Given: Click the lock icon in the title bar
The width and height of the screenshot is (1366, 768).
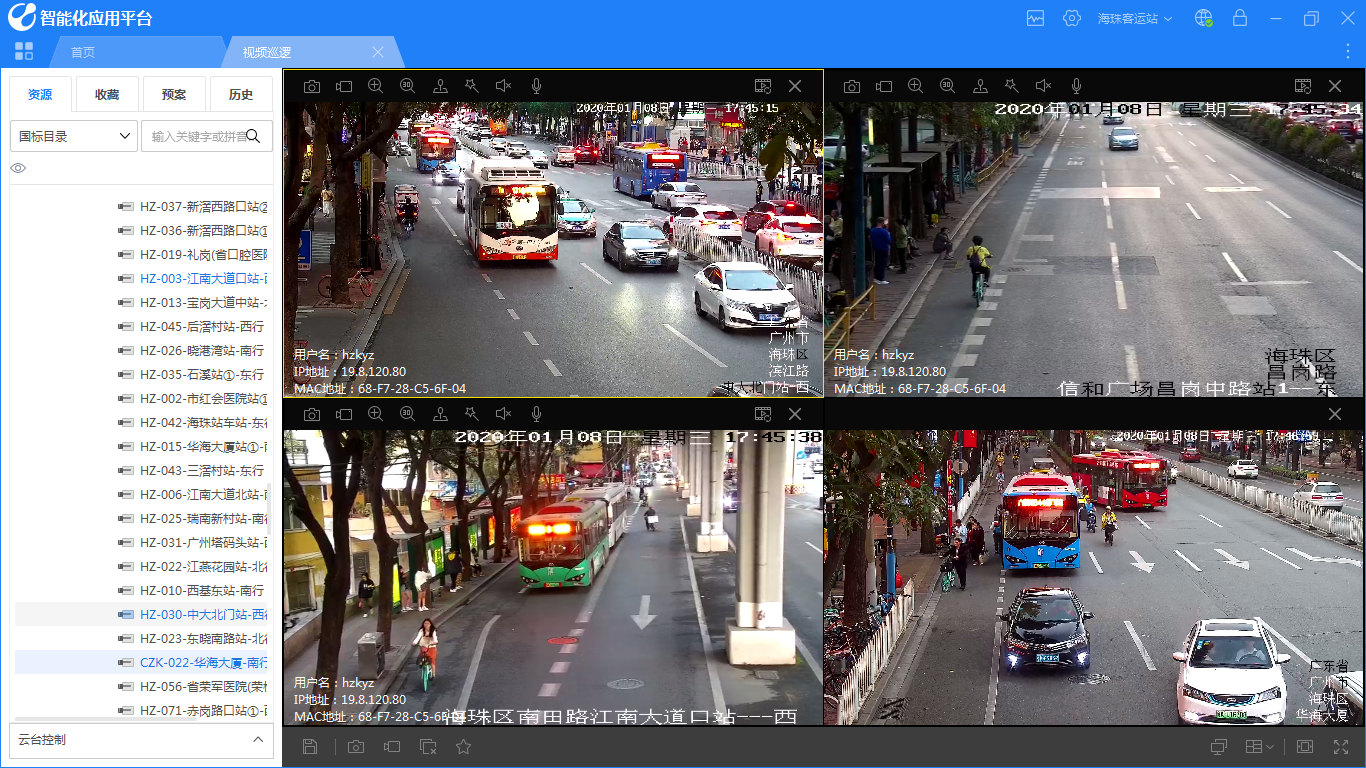Looking at the screenshot, I should pyautogui.click(x=1240, y=18).
